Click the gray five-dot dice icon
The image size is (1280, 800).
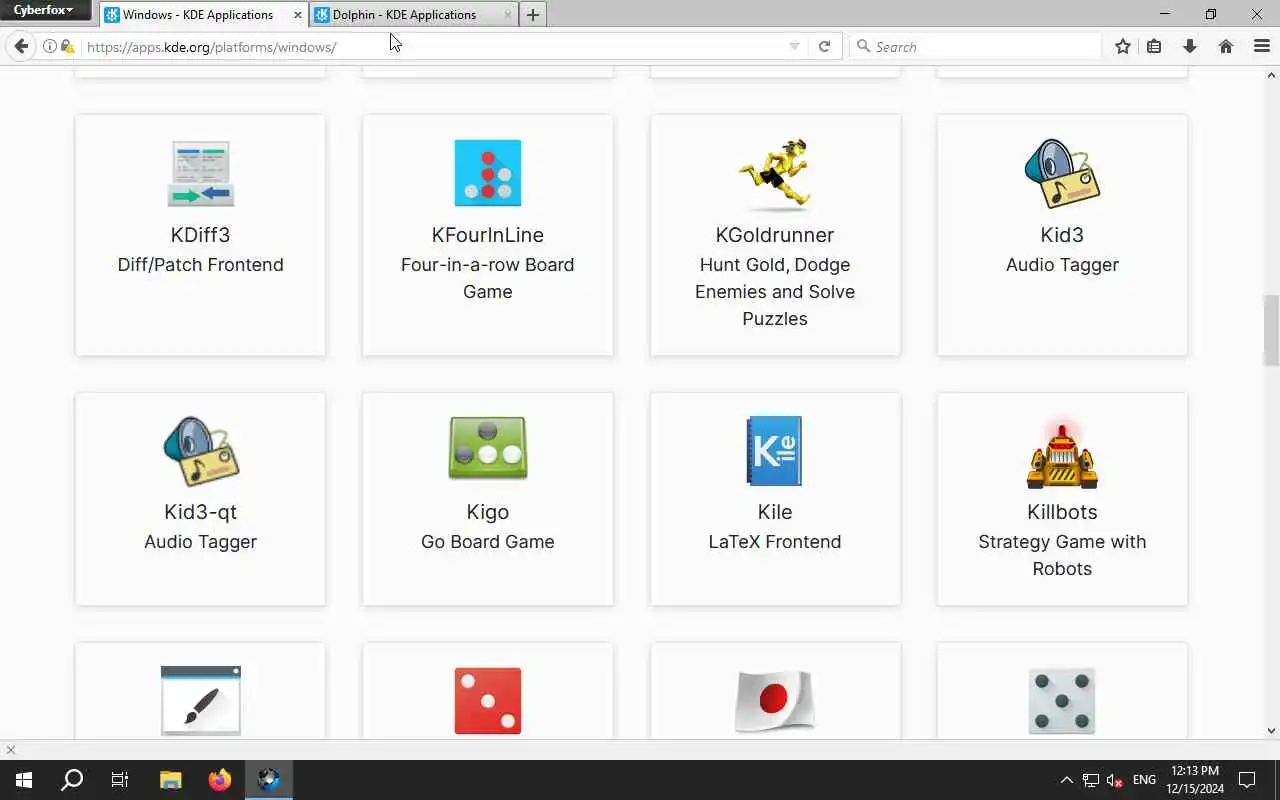click(1062, 701)
